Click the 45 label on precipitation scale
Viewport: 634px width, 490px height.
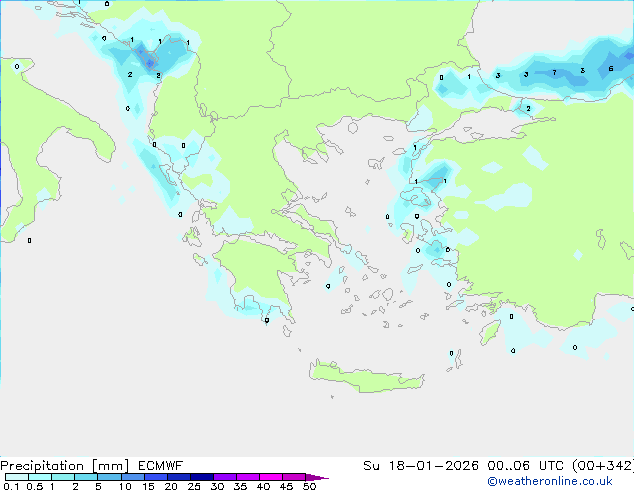[x=287, y=486]
